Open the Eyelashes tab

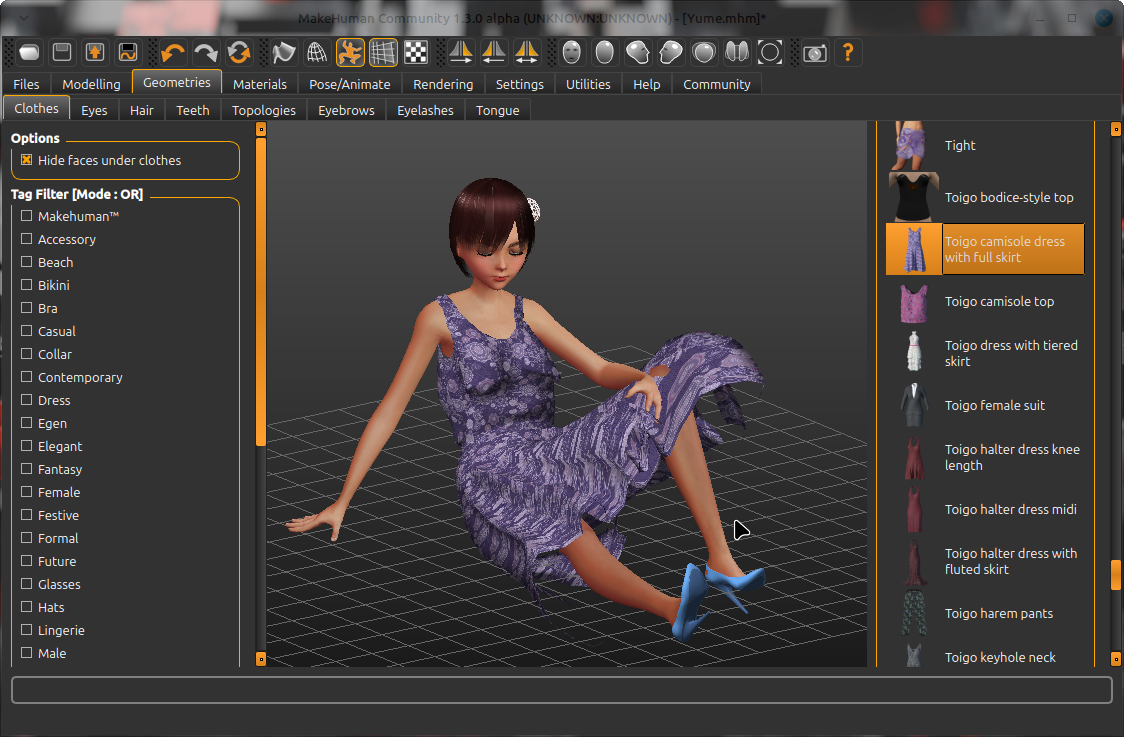tap(425, 110)
